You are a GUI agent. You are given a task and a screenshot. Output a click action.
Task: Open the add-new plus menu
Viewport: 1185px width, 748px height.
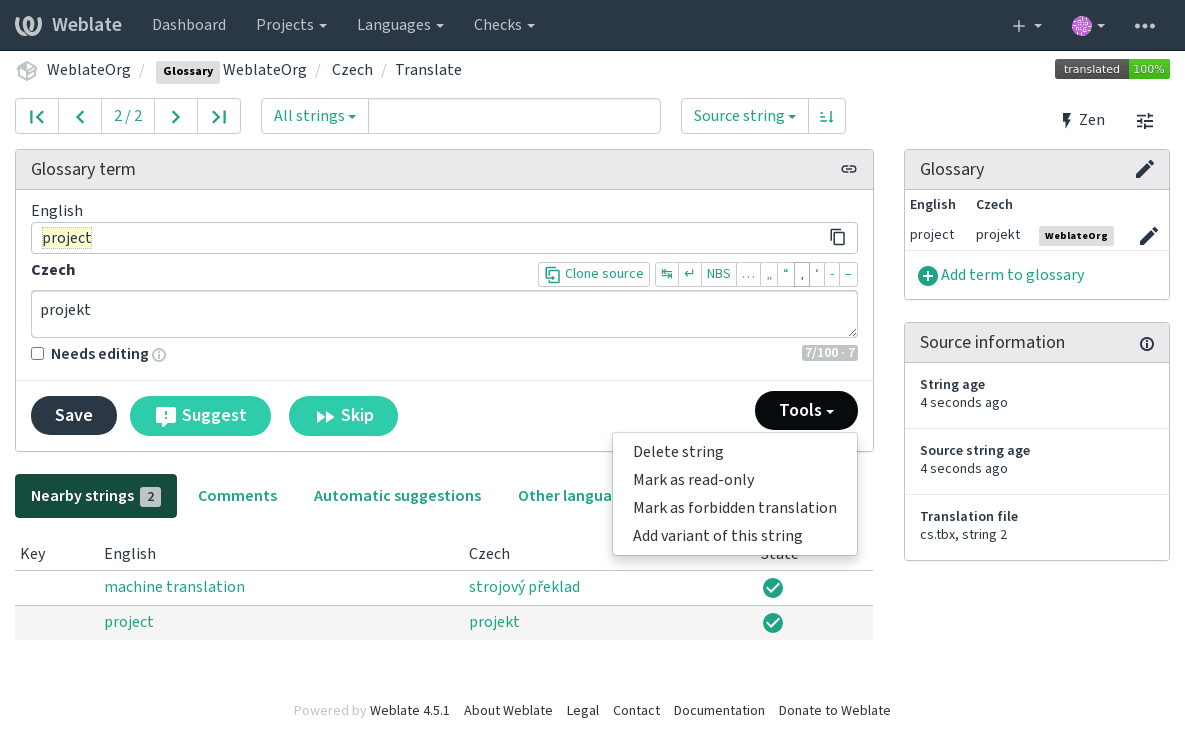pos(1026,26)
